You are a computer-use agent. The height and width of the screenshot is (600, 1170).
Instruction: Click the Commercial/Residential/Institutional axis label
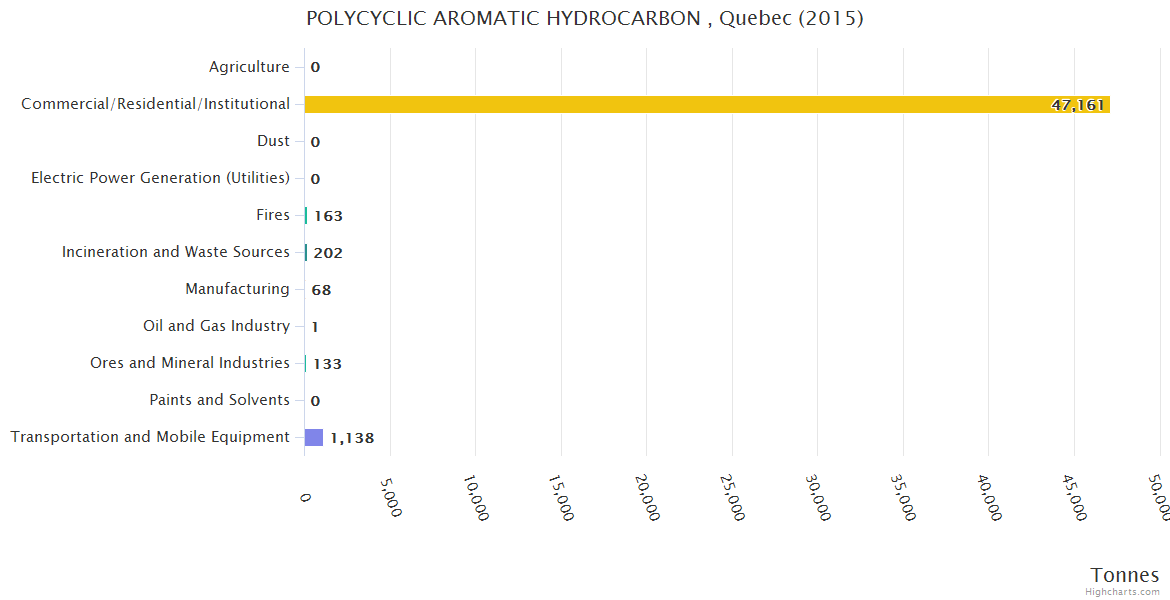[x=155, y=104]
